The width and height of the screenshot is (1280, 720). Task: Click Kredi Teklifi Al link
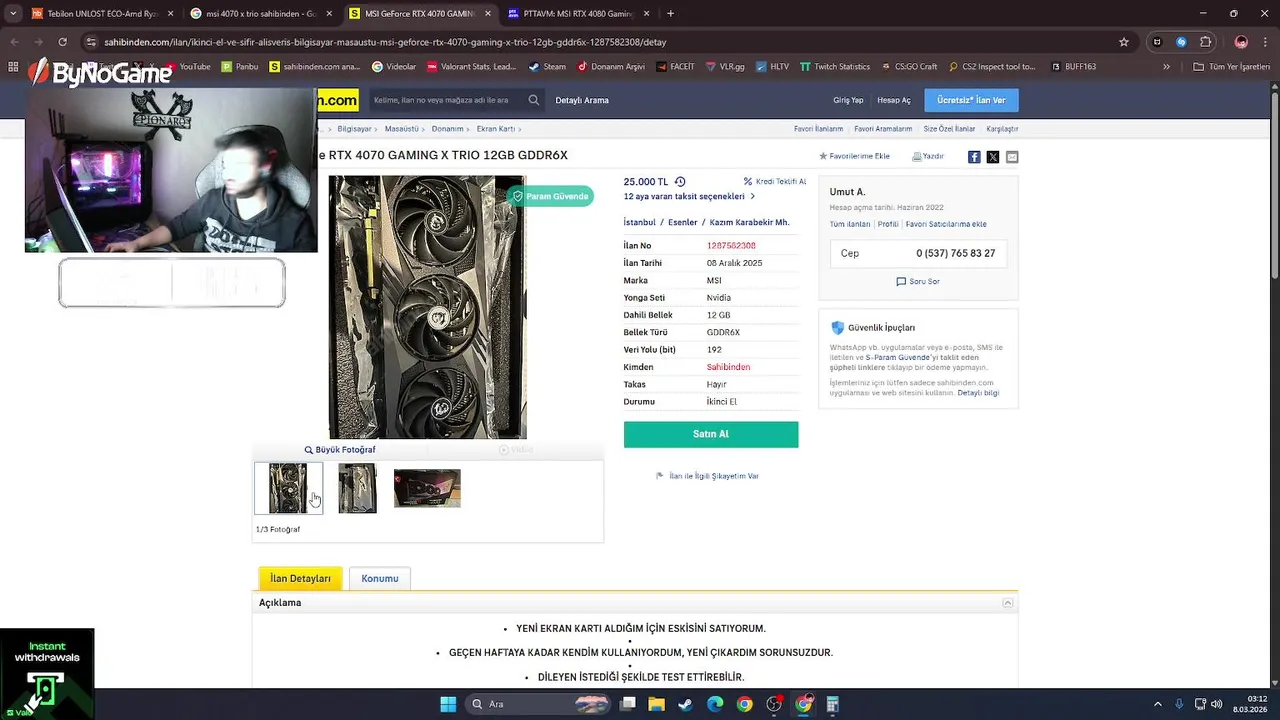point(775,182)
